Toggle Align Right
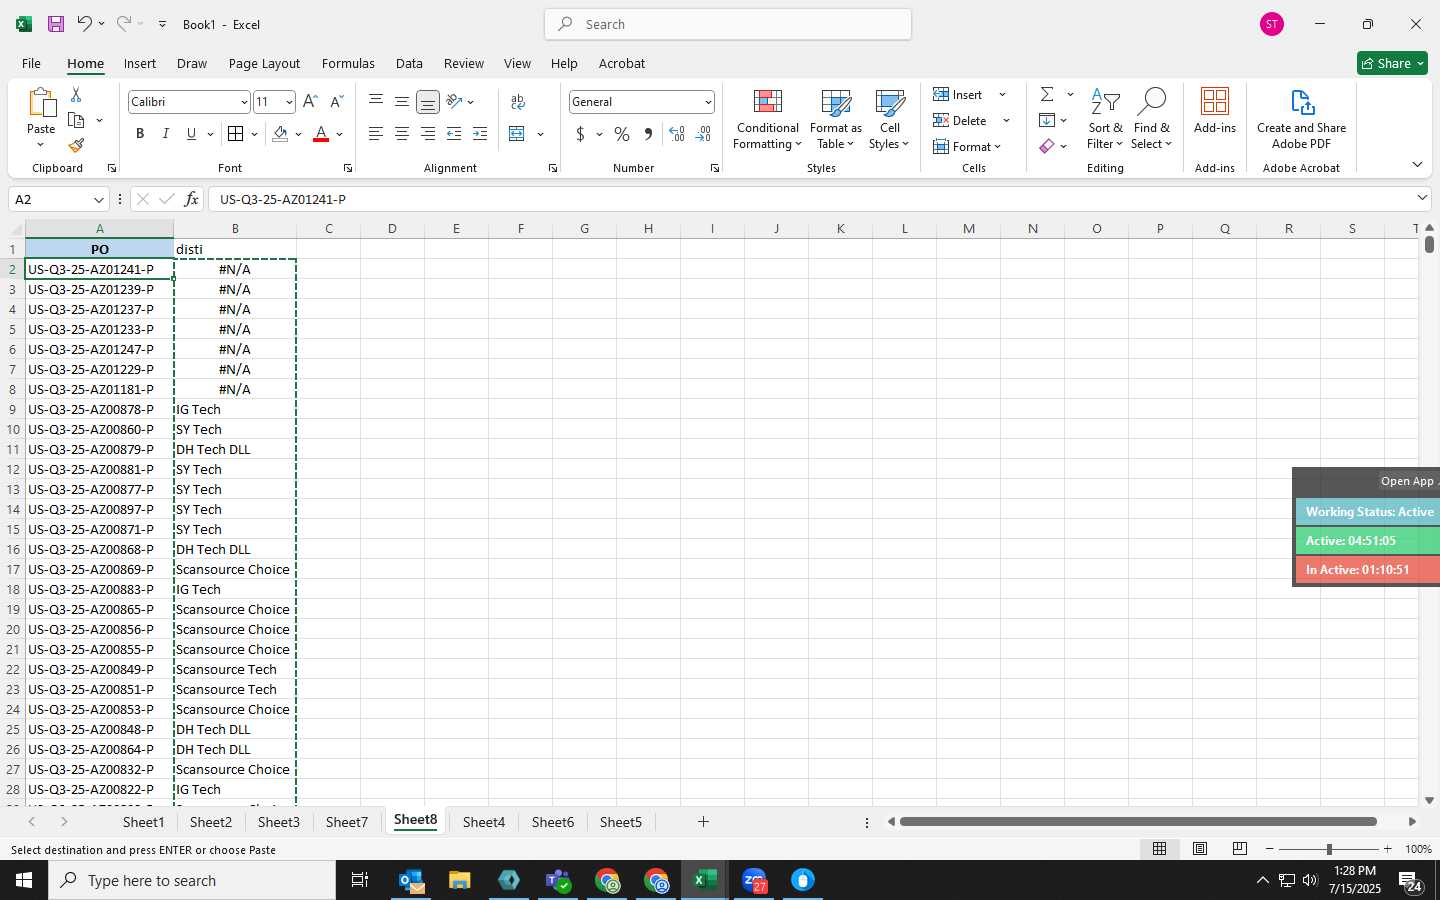Screen dimensions: 1440x900 pos(427,134)
